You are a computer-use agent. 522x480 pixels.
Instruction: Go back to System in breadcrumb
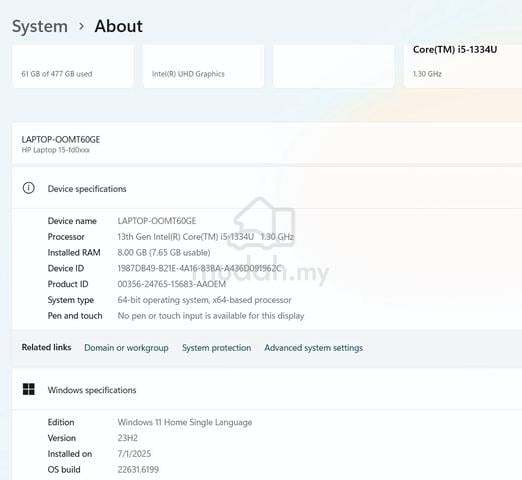point(40,26)
